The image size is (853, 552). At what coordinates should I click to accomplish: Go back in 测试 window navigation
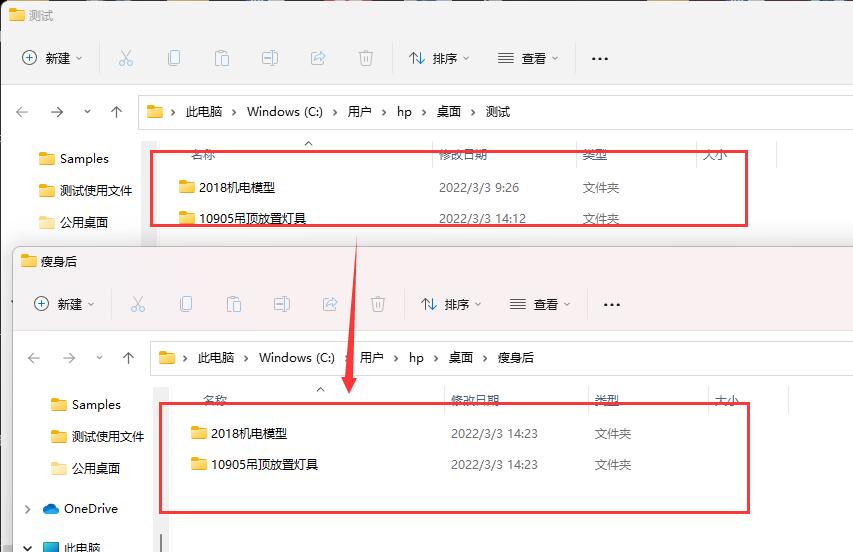click(22, 112)
